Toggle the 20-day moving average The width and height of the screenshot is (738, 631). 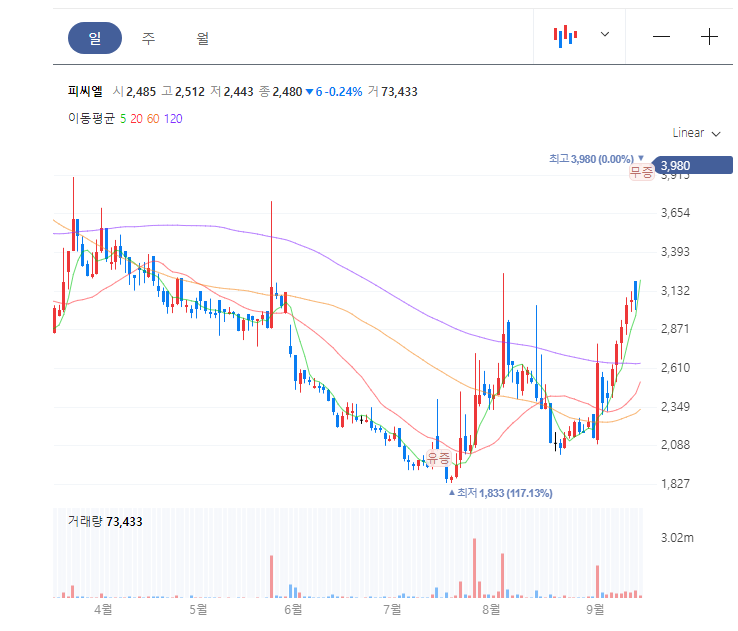(x=136, y=119)
